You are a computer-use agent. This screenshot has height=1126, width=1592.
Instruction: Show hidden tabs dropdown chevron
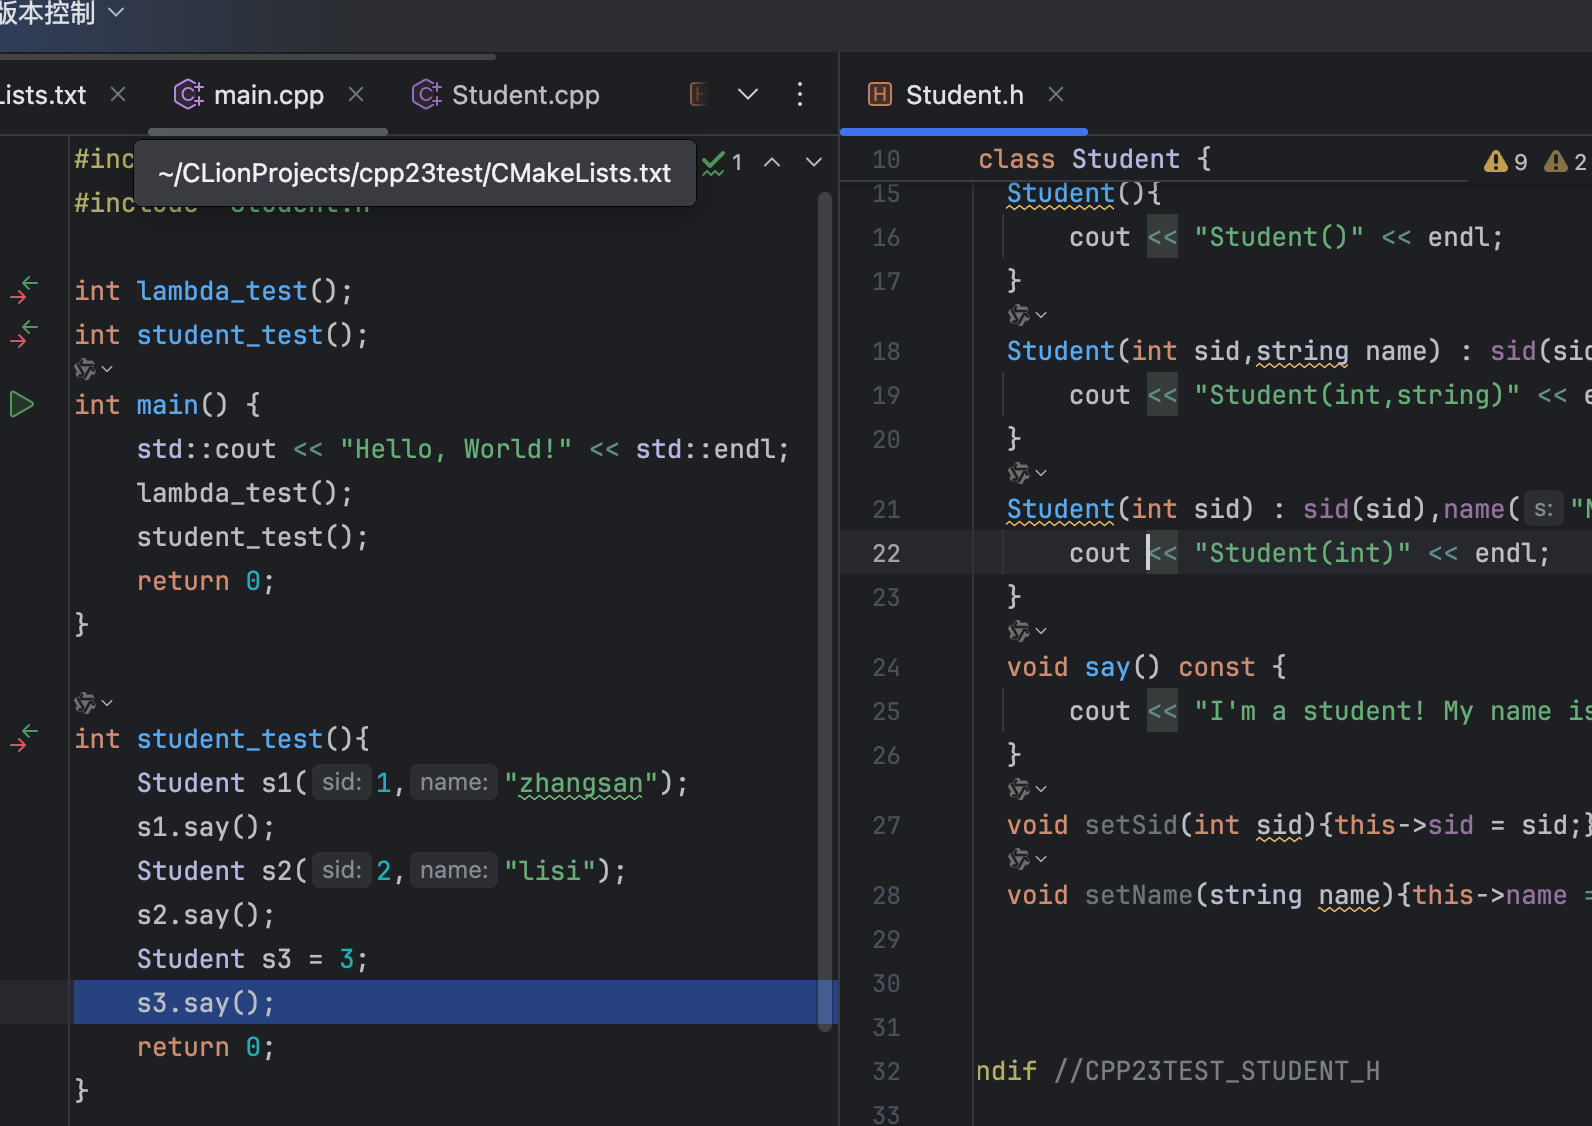coord(747,94)
